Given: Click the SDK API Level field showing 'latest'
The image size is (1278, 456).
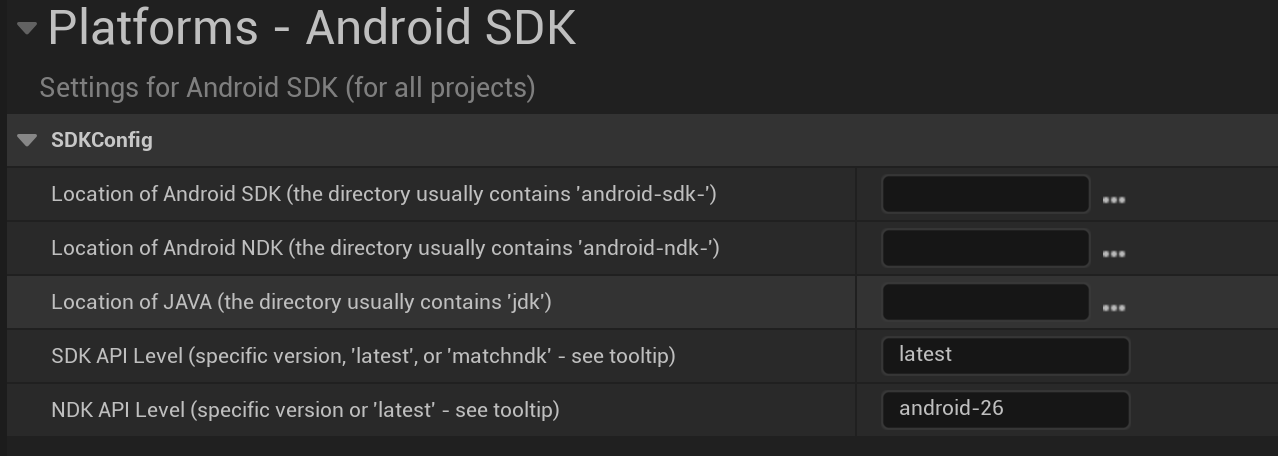Looking at the screenshot, I should tap(1004, 355).
